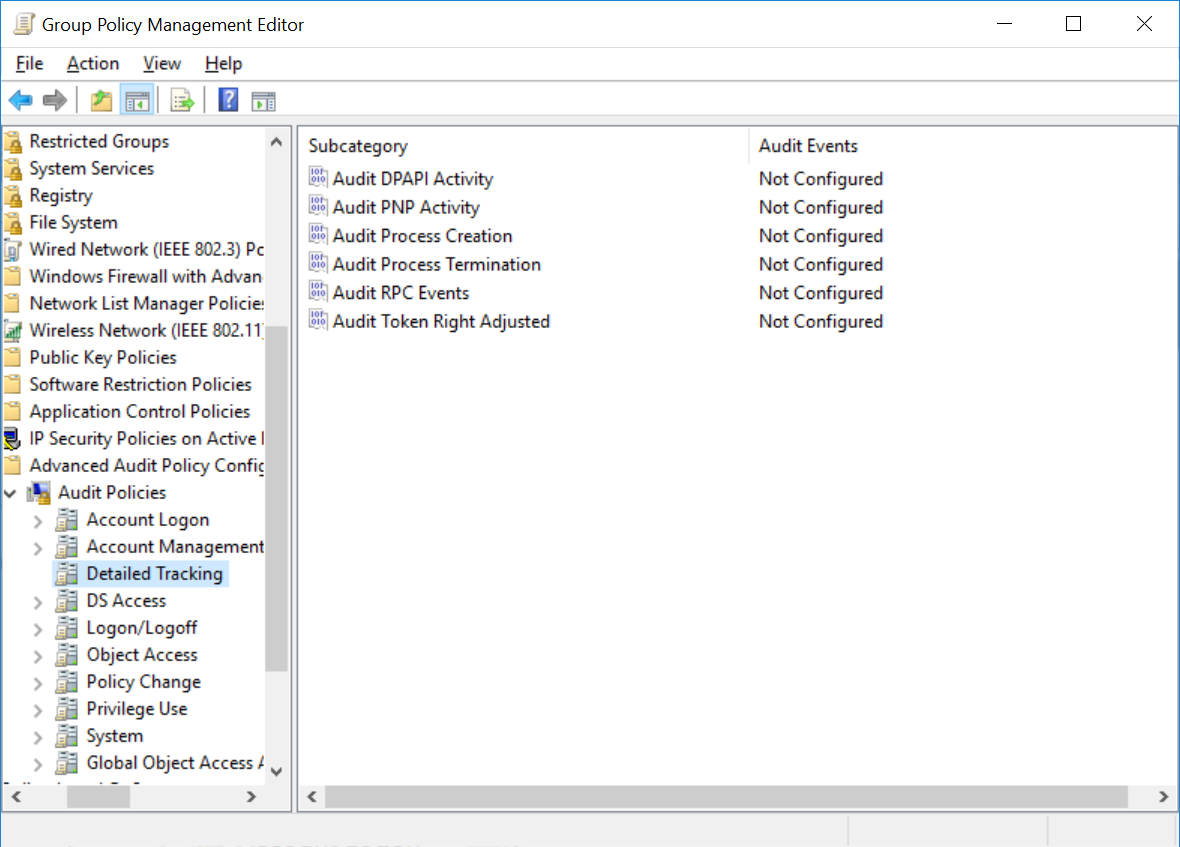Select Audit RPC Events entry

point(400,293)
